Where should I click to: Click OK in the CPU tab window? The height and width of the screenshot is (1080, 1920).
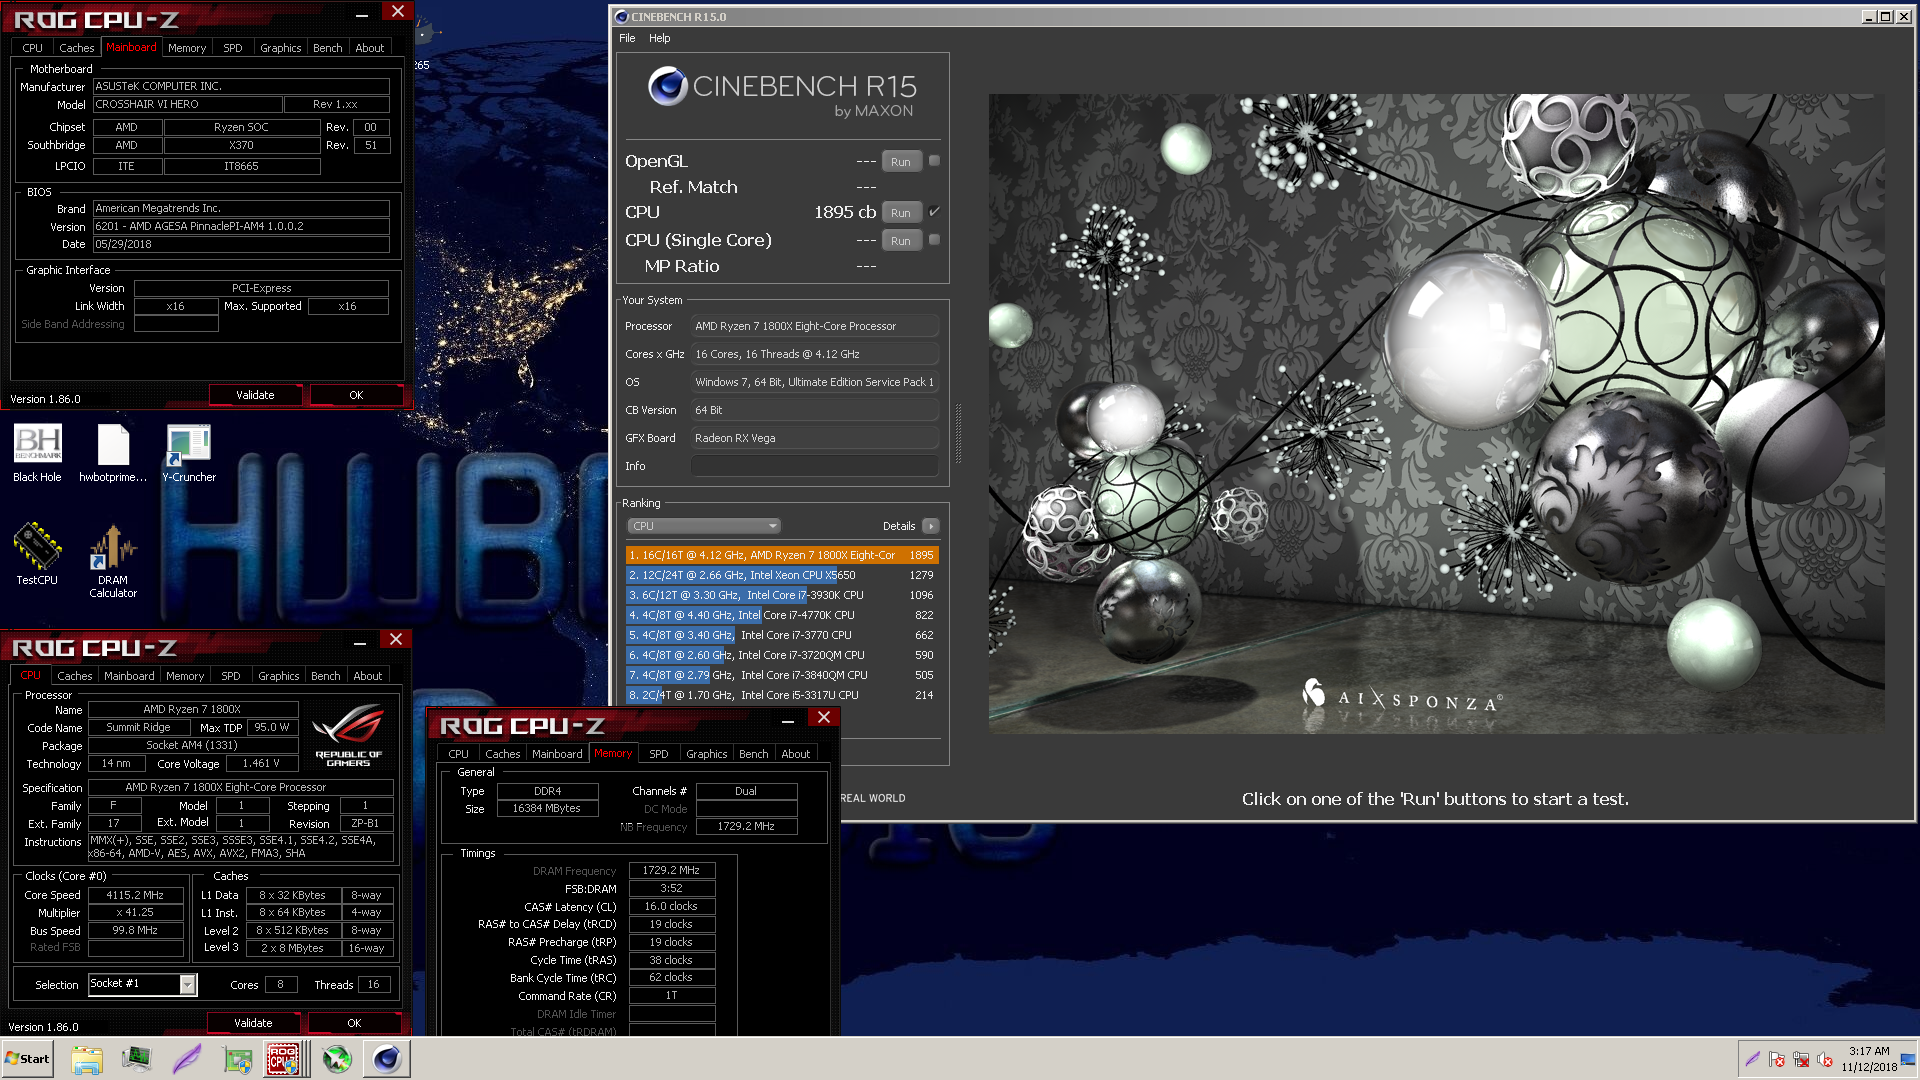(x=354, y=1023)
